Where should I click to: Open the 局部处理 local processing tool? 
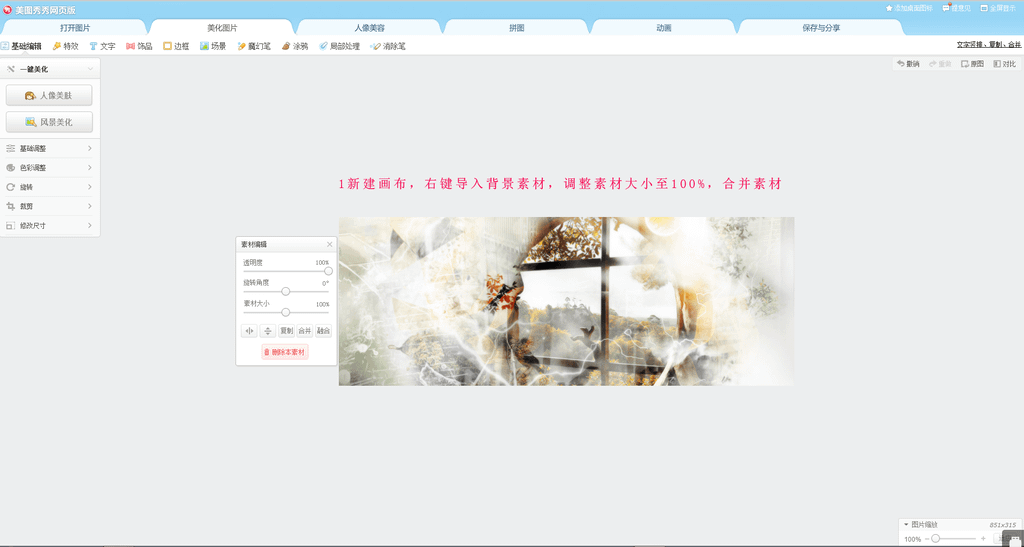tap(339, 46)
